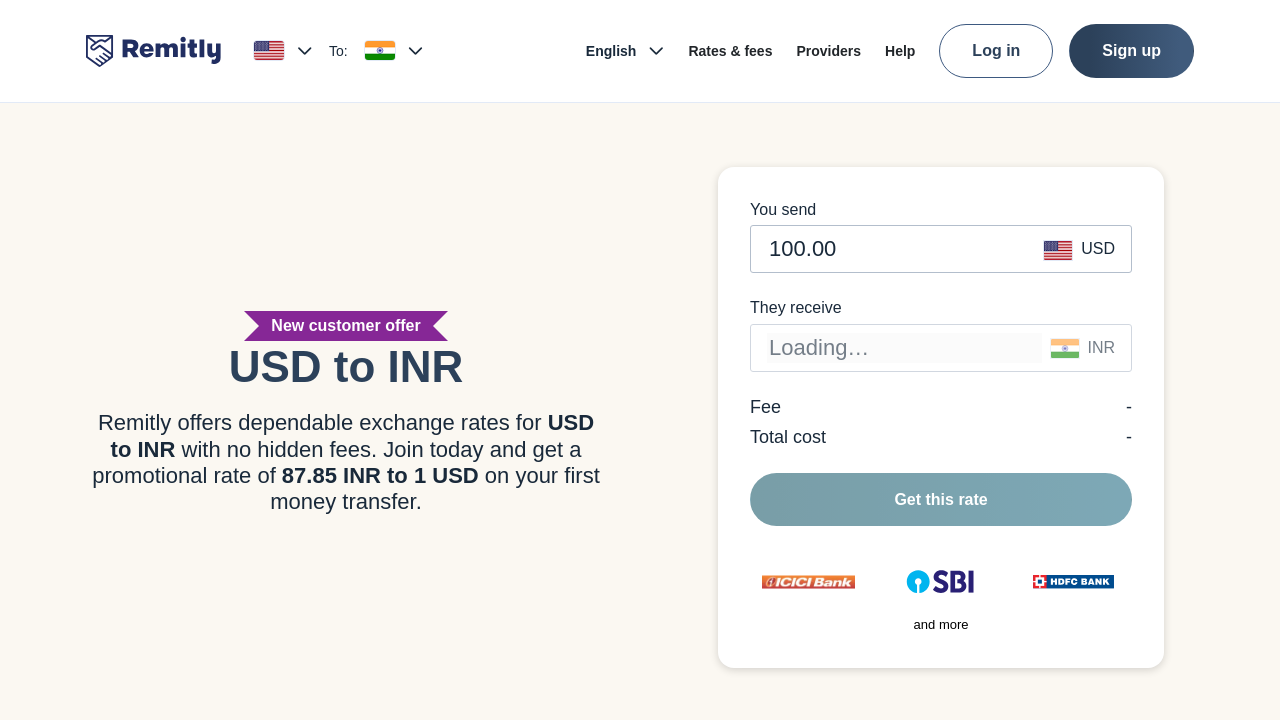Click the New customer offer banner

[346, 326]
